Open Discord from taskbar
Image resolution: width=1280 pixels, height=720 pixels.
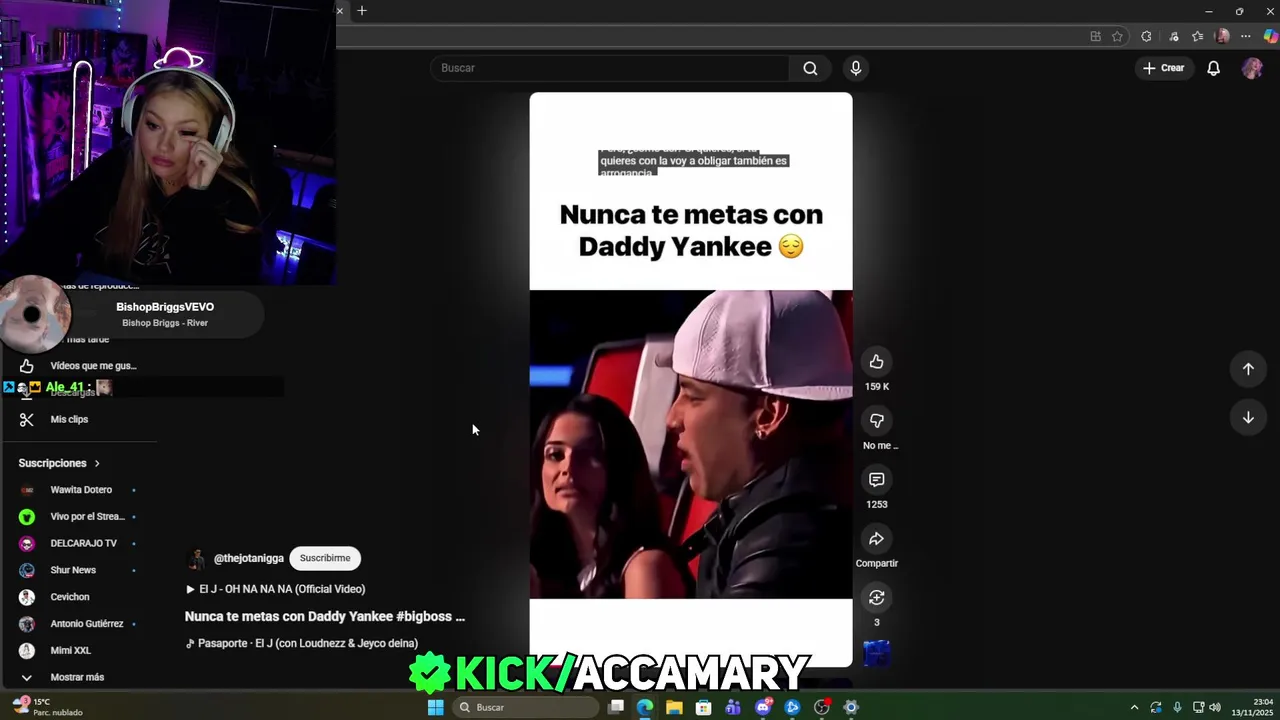coord(763,707)
